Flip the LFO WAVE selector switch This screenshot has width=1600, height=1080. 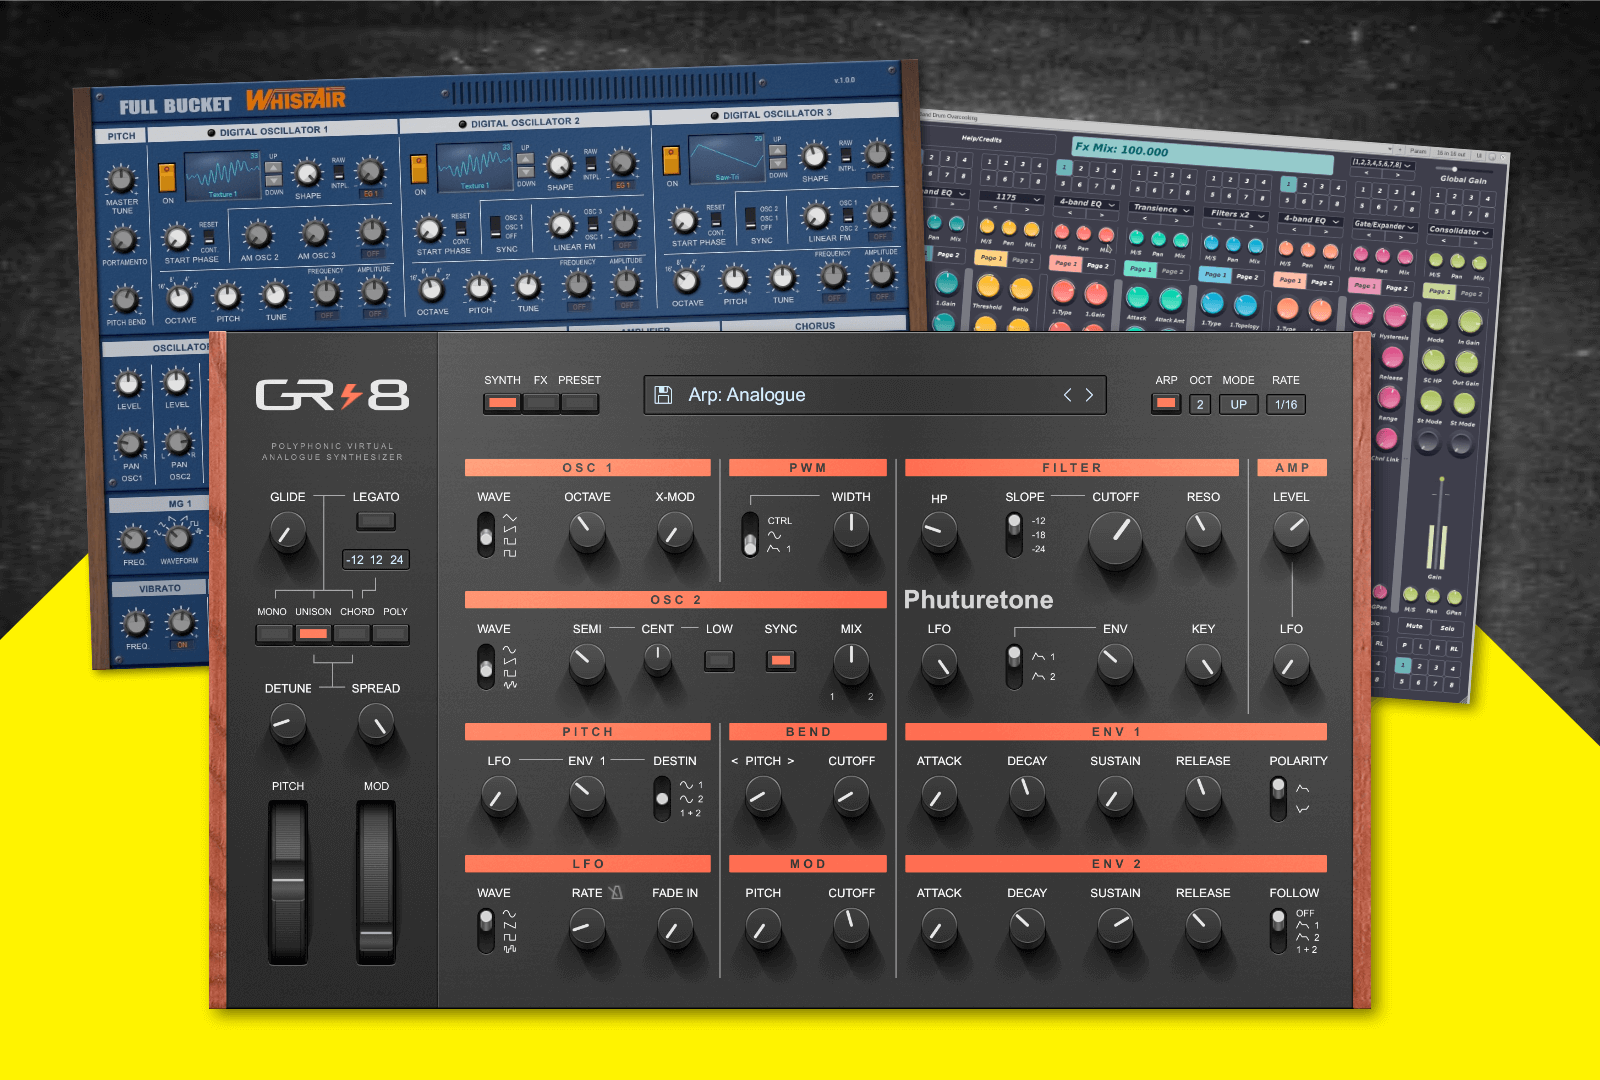[x=486, y=931]
